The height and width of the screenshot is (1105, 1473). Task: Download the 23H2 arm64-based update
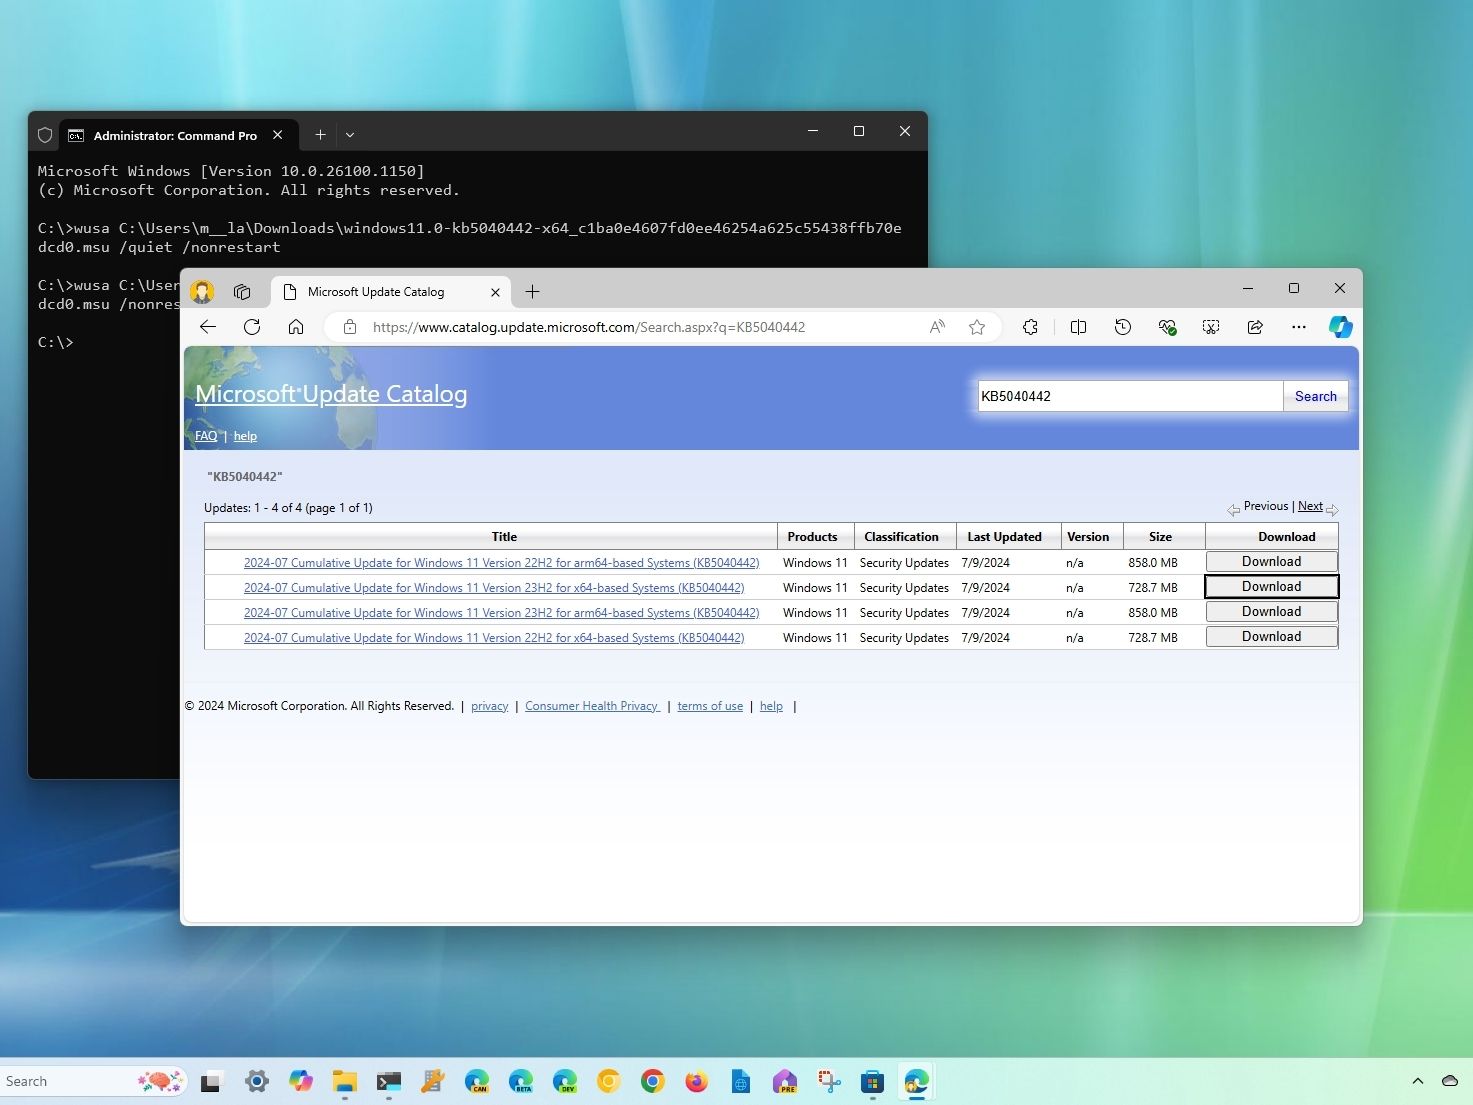point(1271,612)
